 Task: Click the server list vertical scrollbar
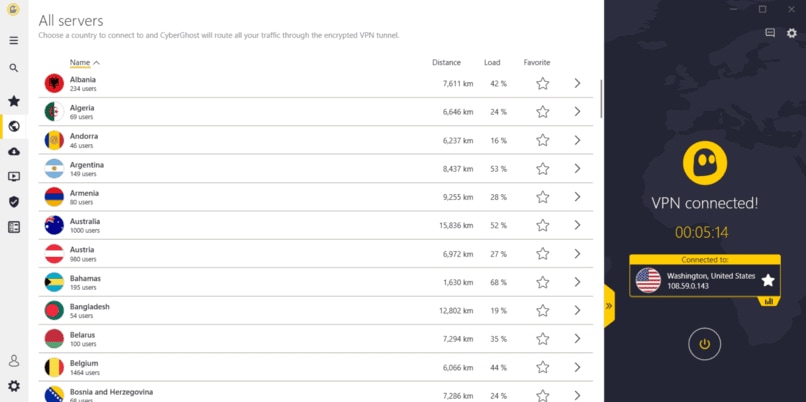pyautogui.click(x=601, y=99)
